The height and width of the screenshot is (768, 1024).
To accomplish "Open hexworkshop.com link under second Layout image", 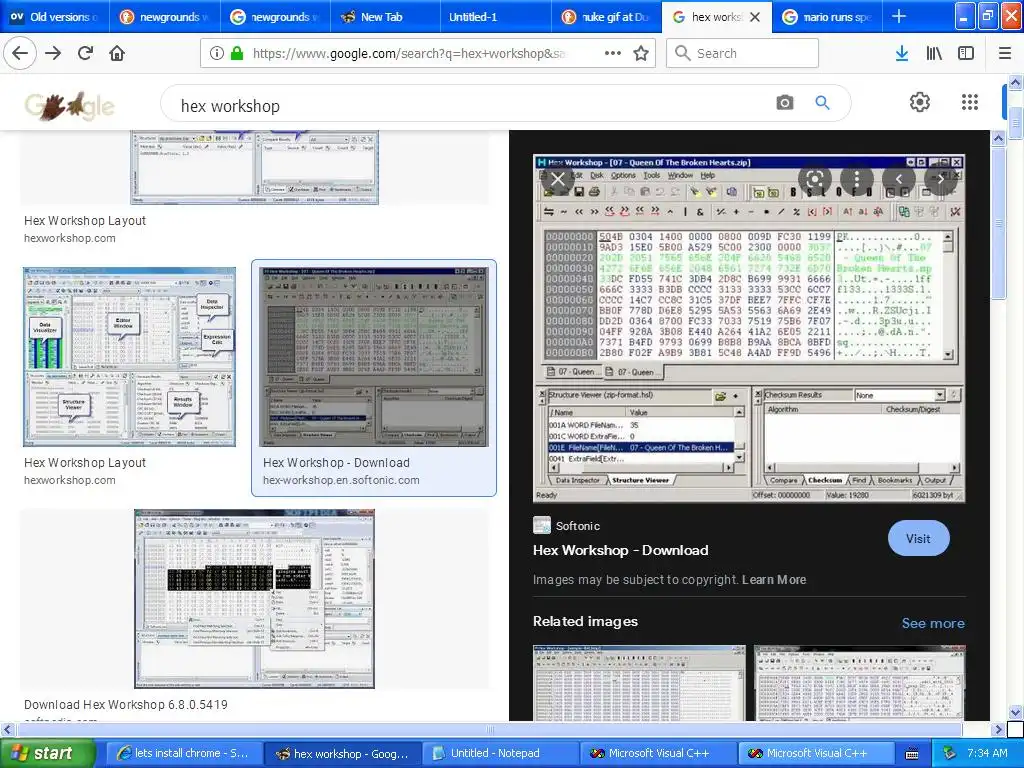I will [70, 480].
